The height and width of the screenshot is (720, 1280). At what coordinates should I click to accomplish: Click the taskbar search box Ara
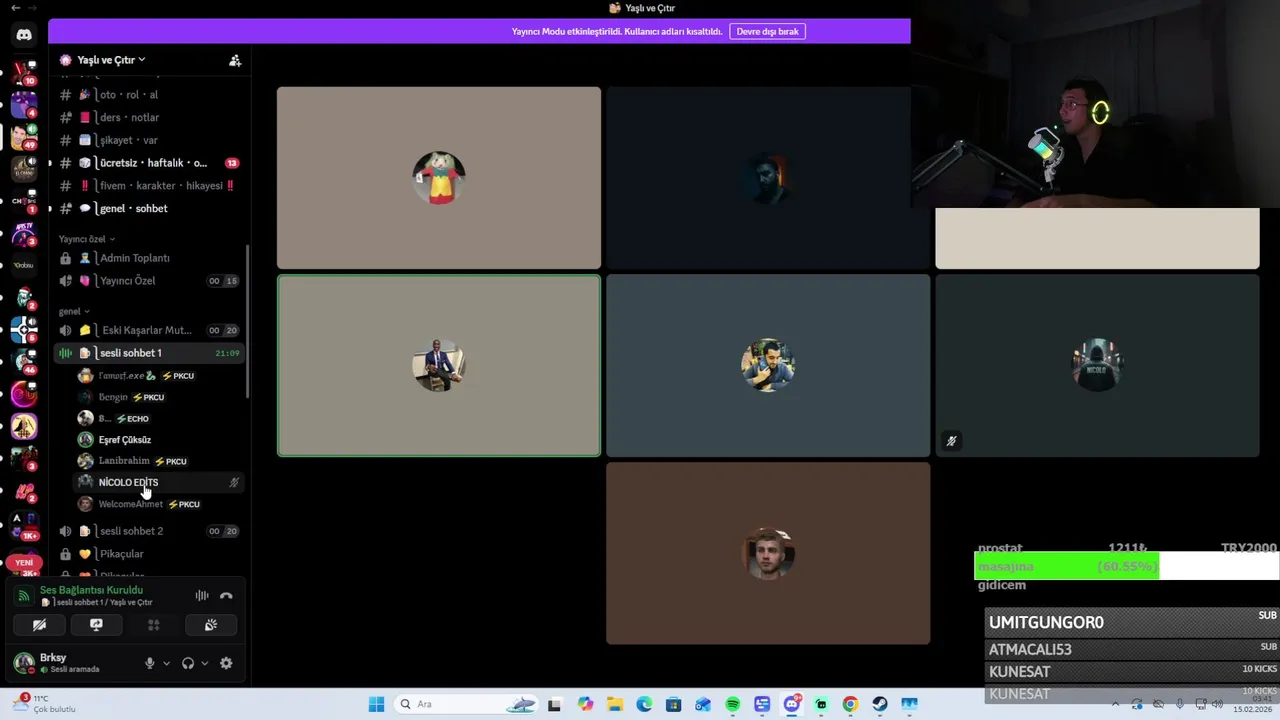click(x=466, y=704)
